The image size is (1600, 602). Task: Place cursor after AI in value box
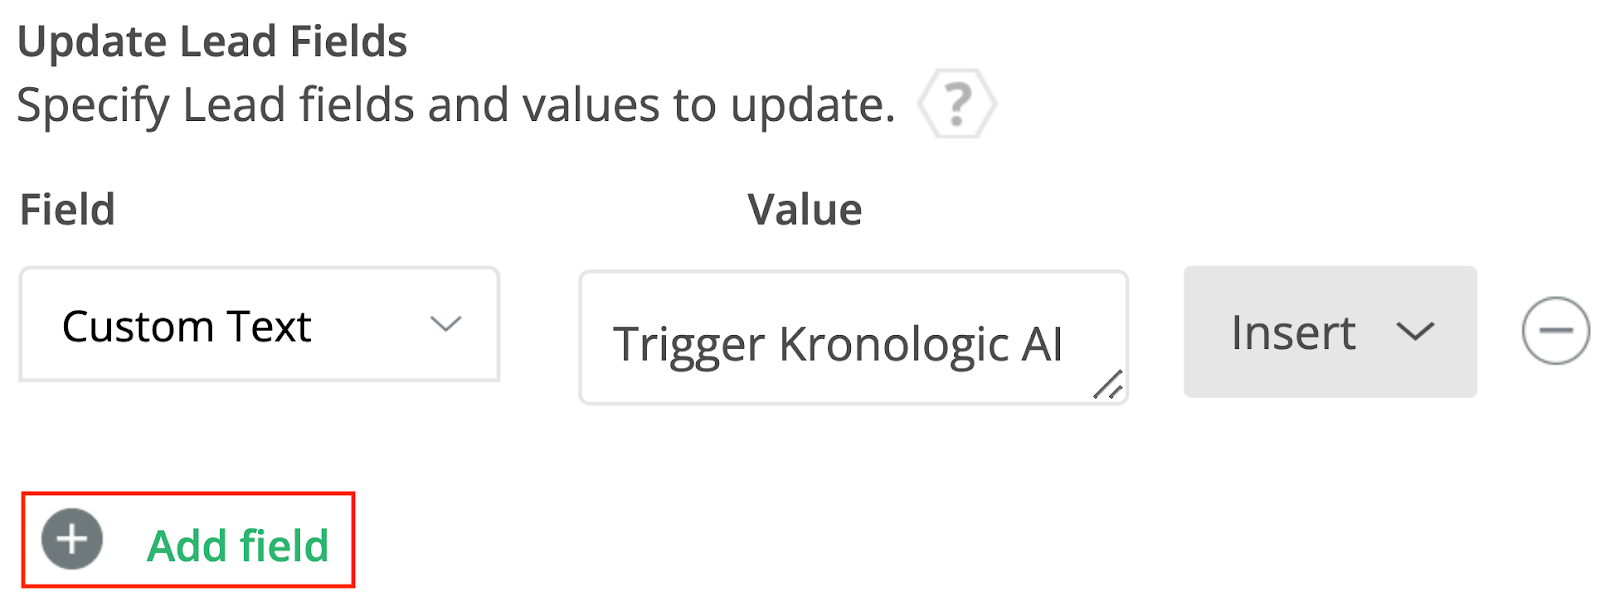coord(1064,345)
